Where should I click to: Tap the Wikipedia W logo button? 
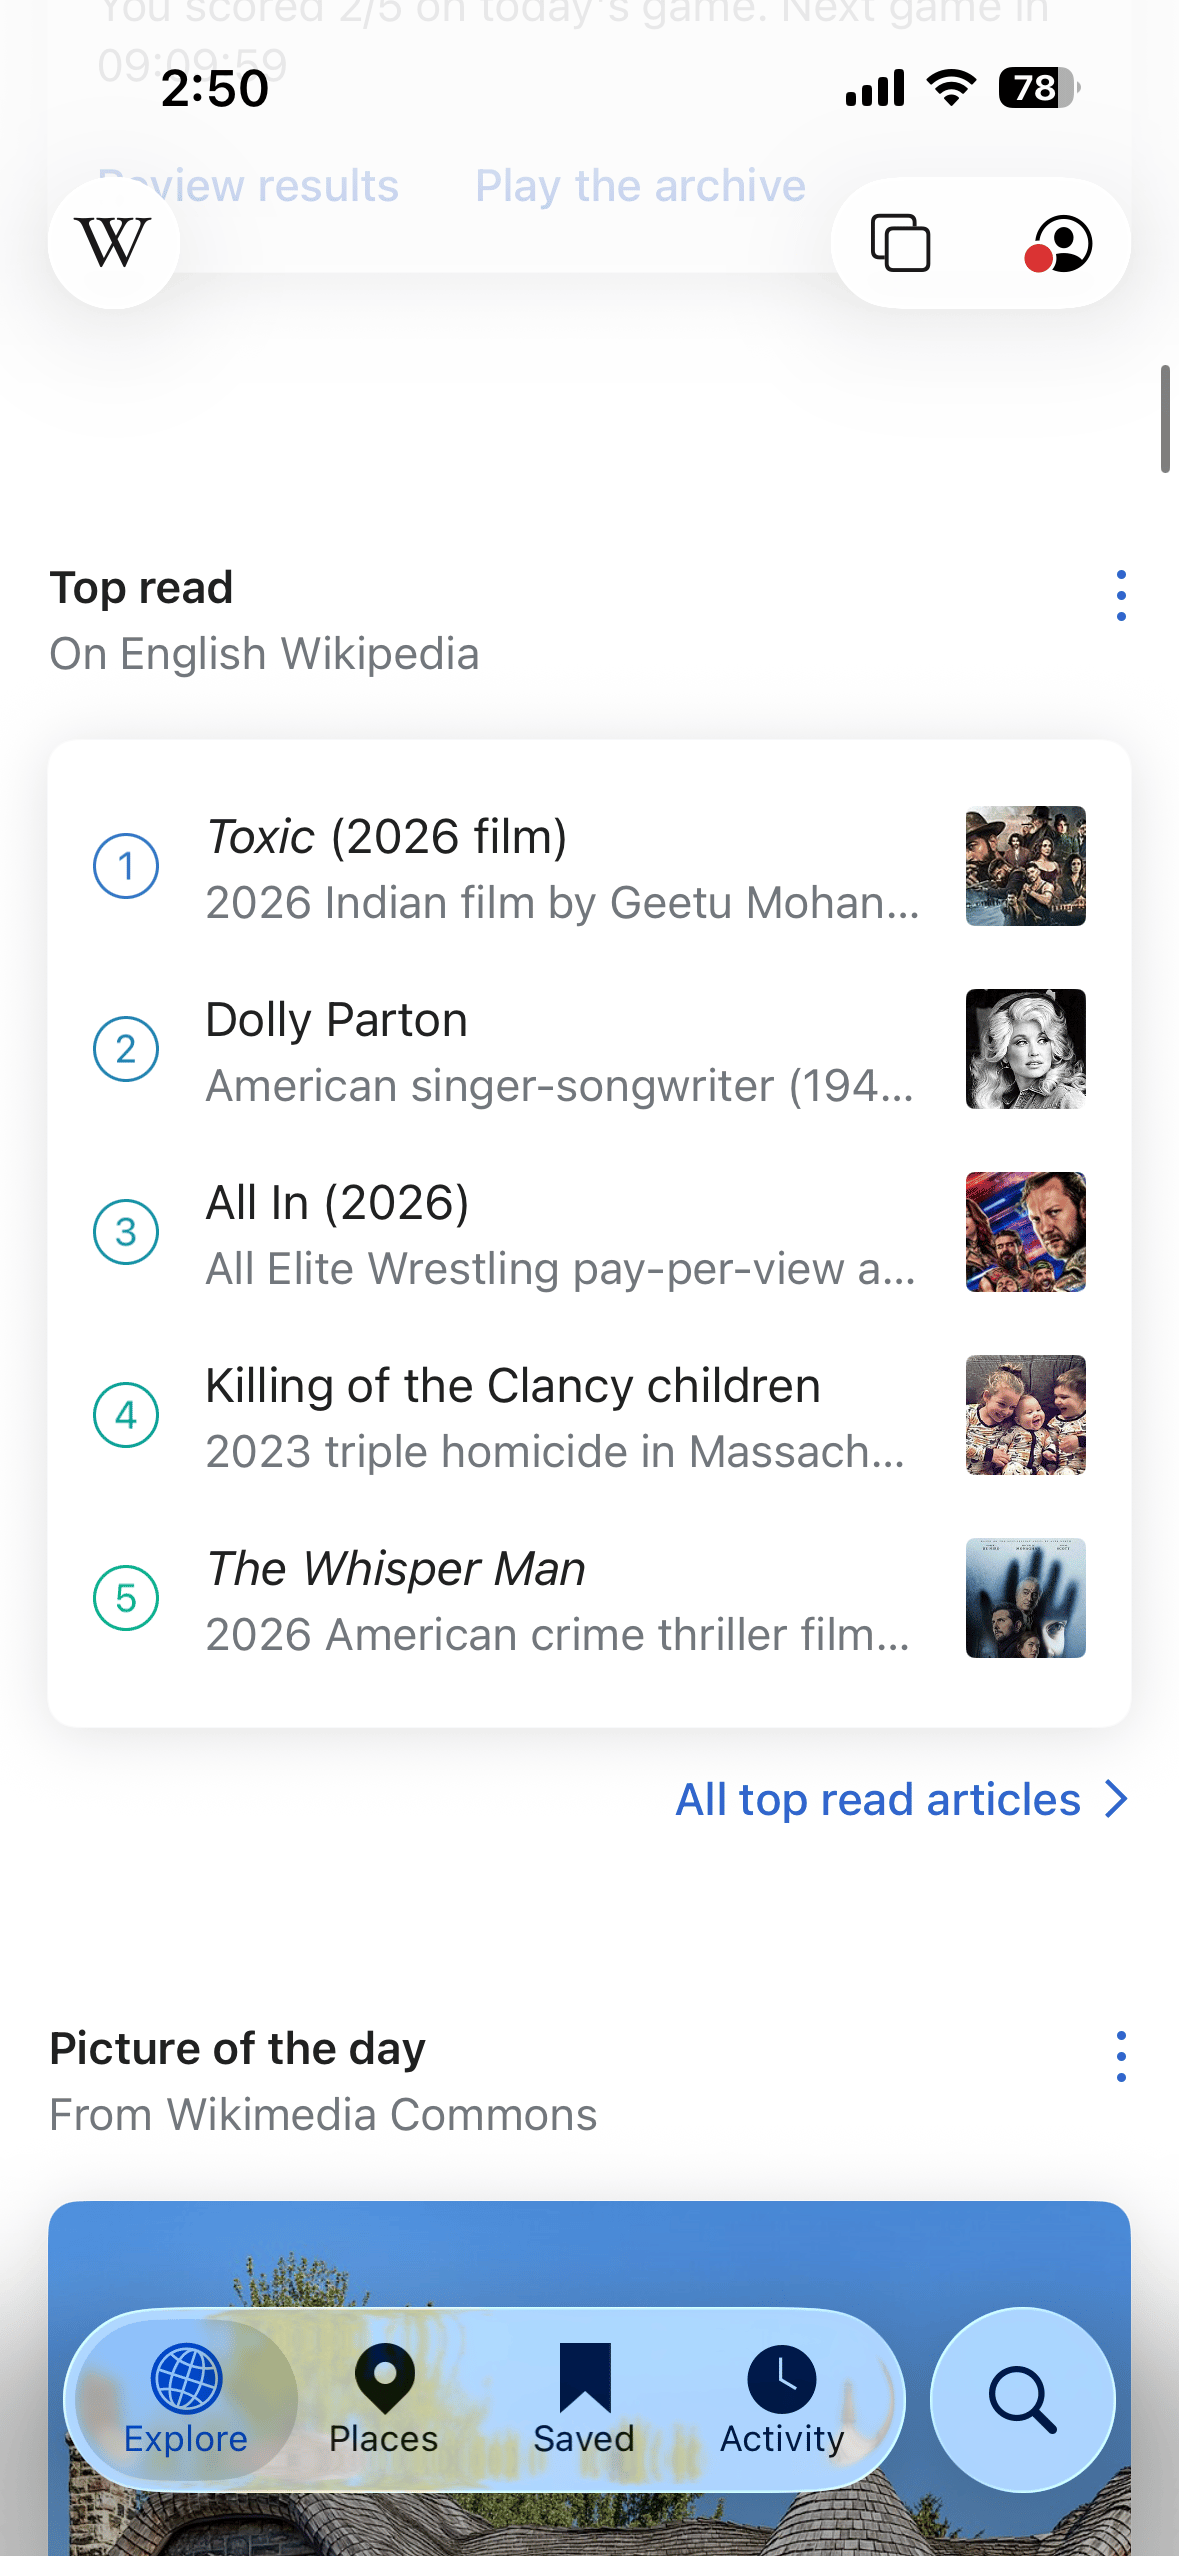[x=114, y=243]
